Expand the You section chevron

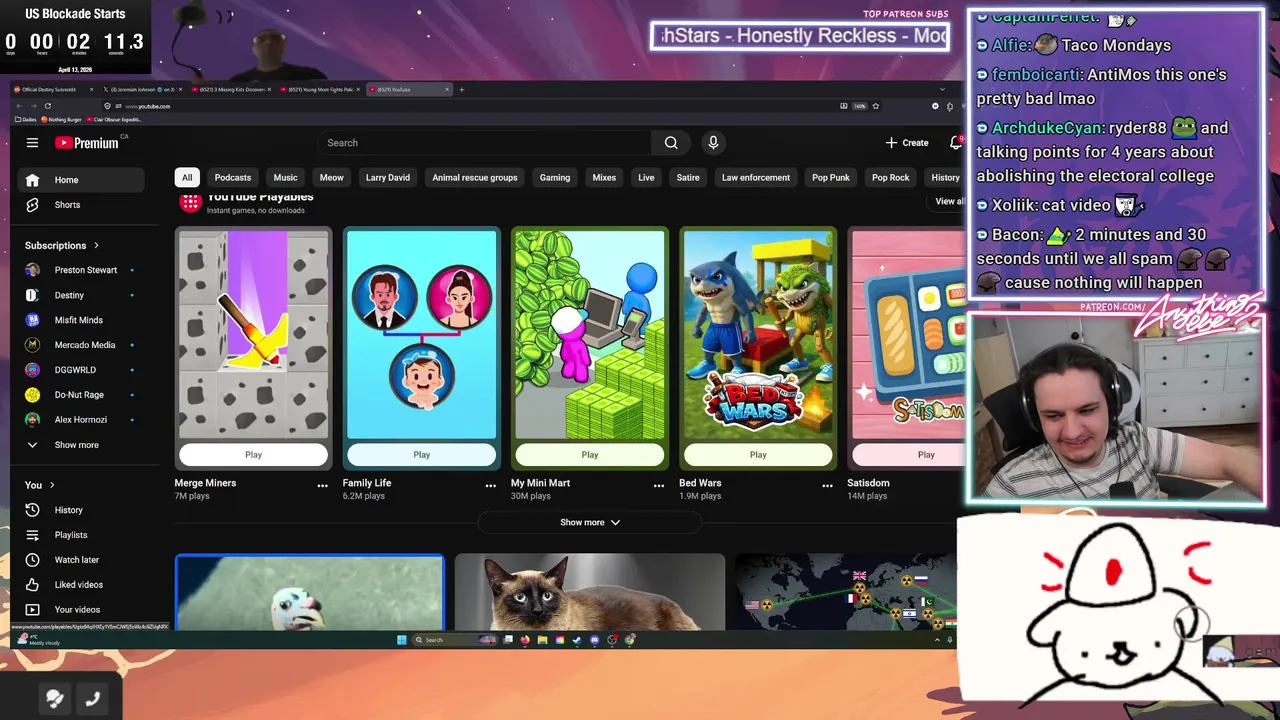[x=52, y=485]
